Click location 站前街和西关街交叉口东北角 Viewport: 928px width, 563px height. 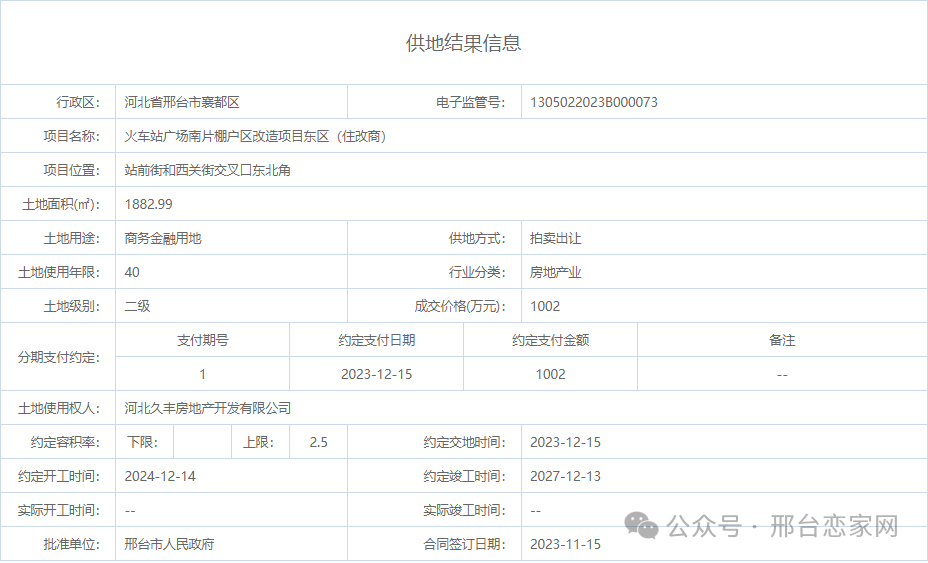(207, 170)
